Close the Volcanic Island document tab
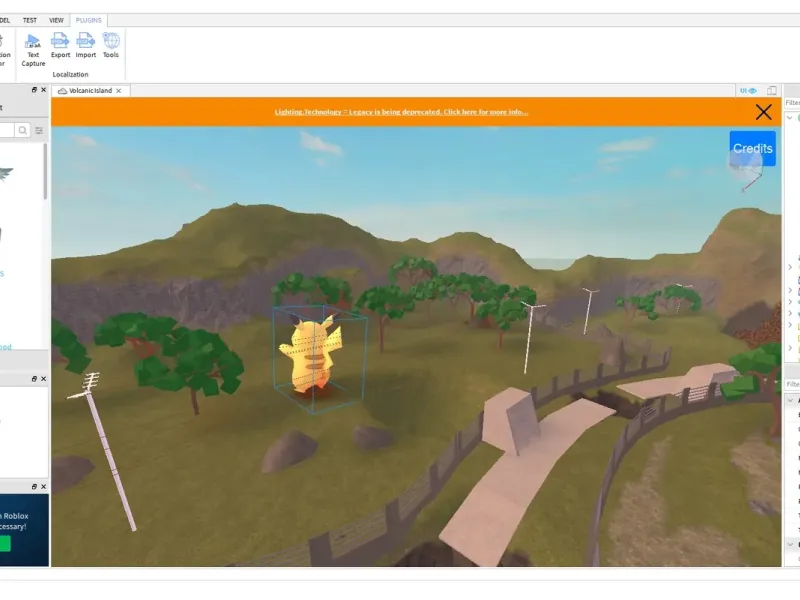Screen dimensions: 800x600 tap(119, 91)
